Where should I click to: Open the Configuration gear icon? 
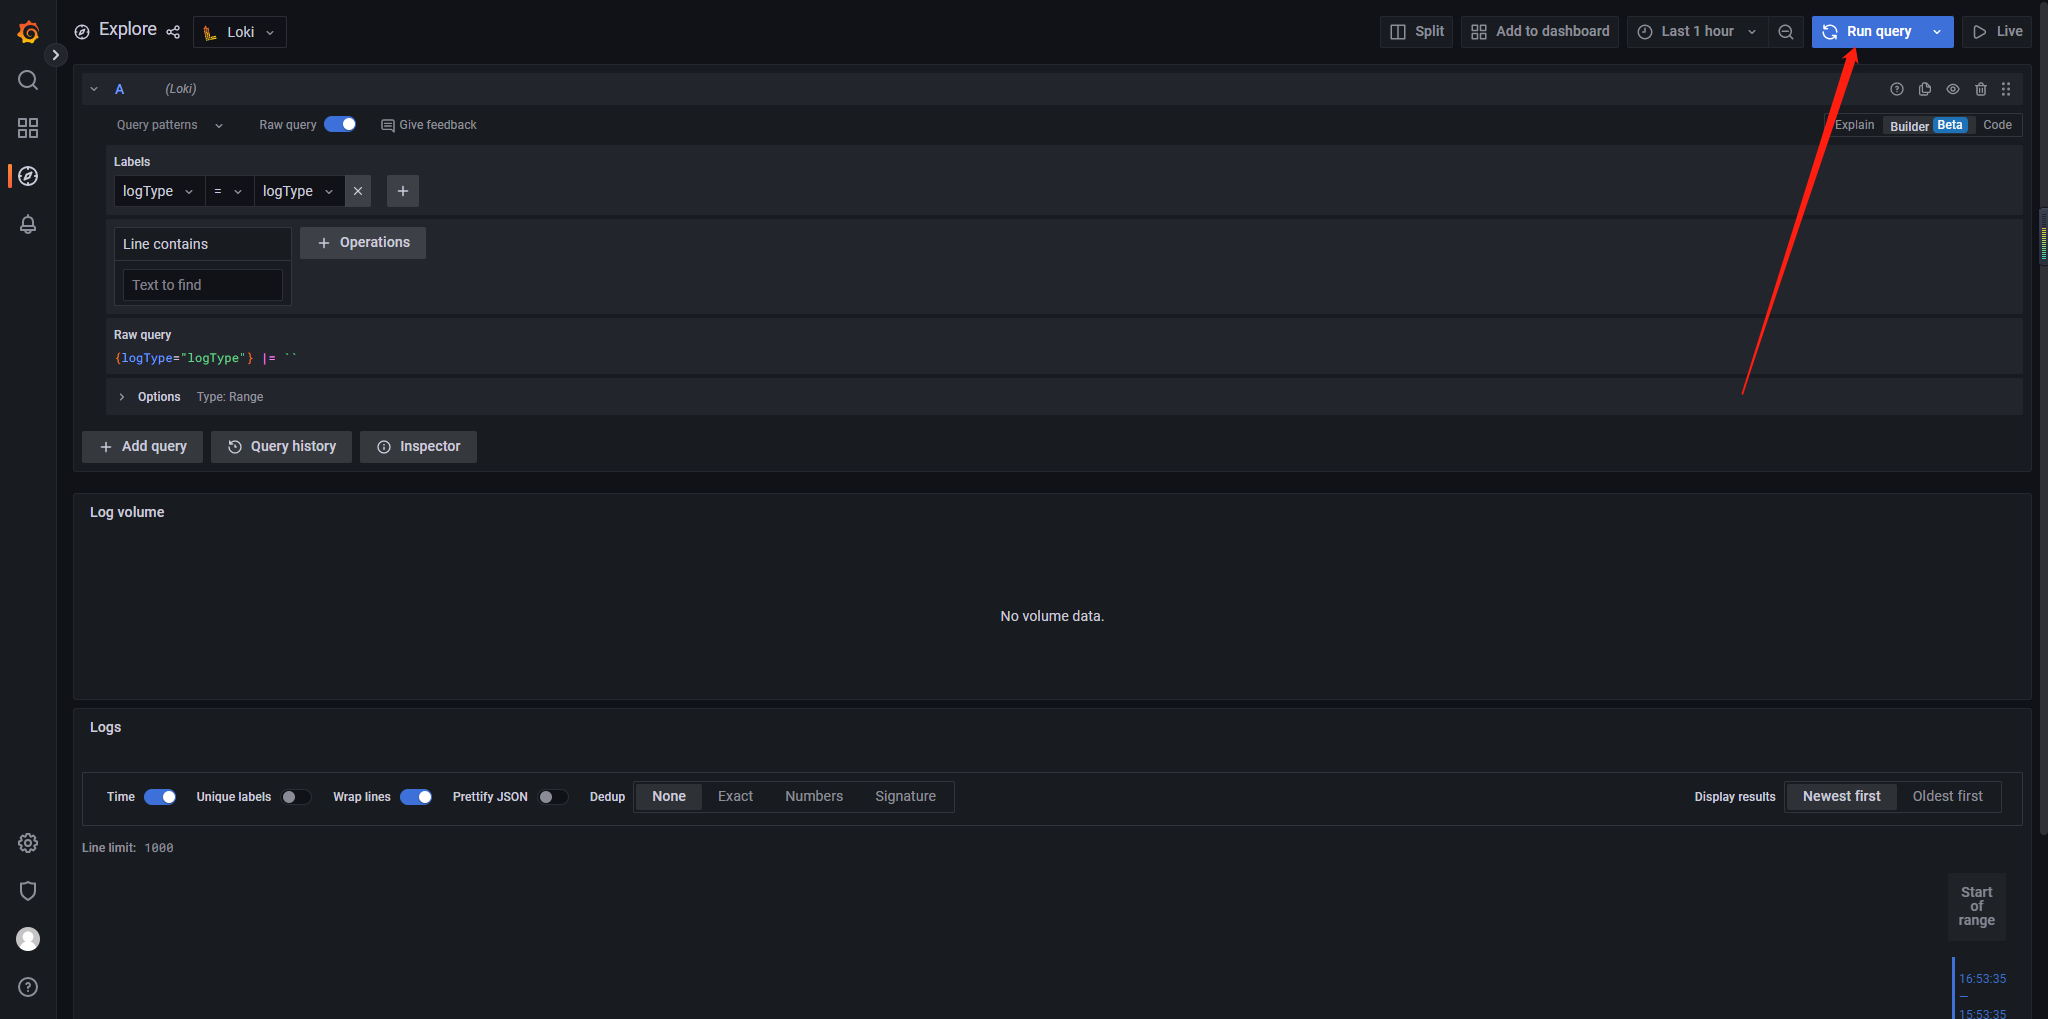[28, 843]
